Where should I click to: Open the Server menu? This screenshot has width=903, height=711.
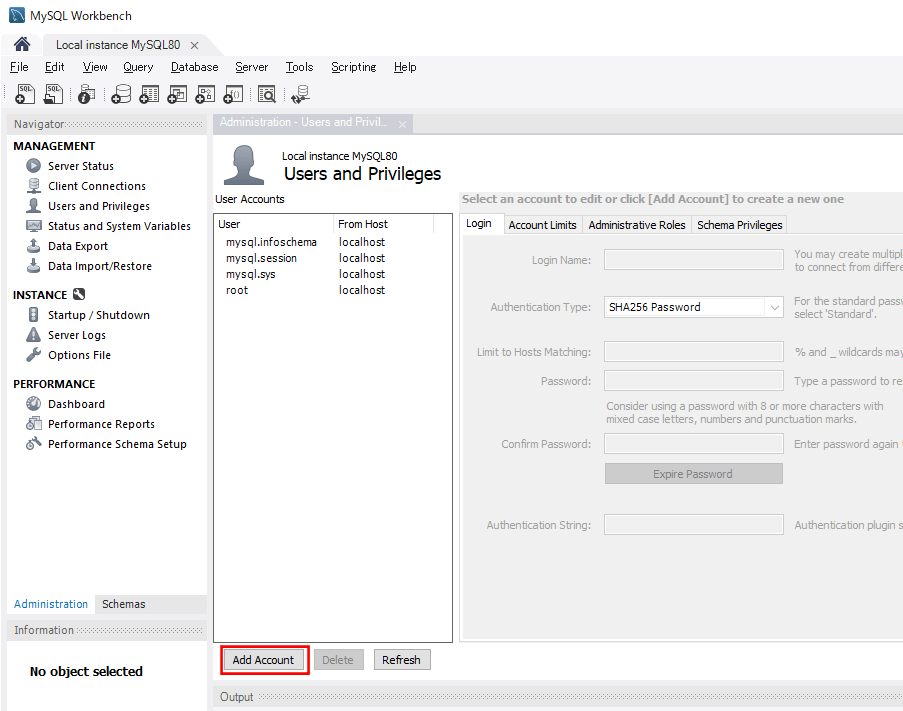pos(251,67)
